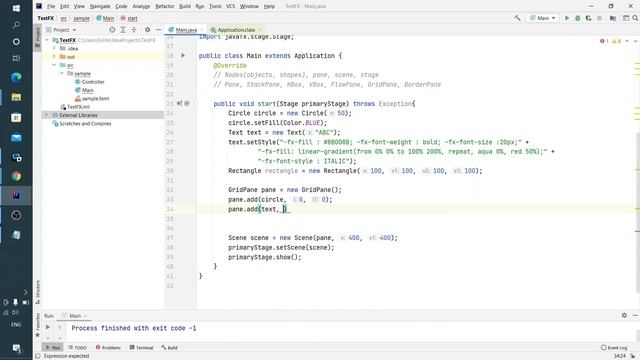Expand the out folder
Image resolution: width=640 pixels, height=360 pixels.
pos(54,57)
